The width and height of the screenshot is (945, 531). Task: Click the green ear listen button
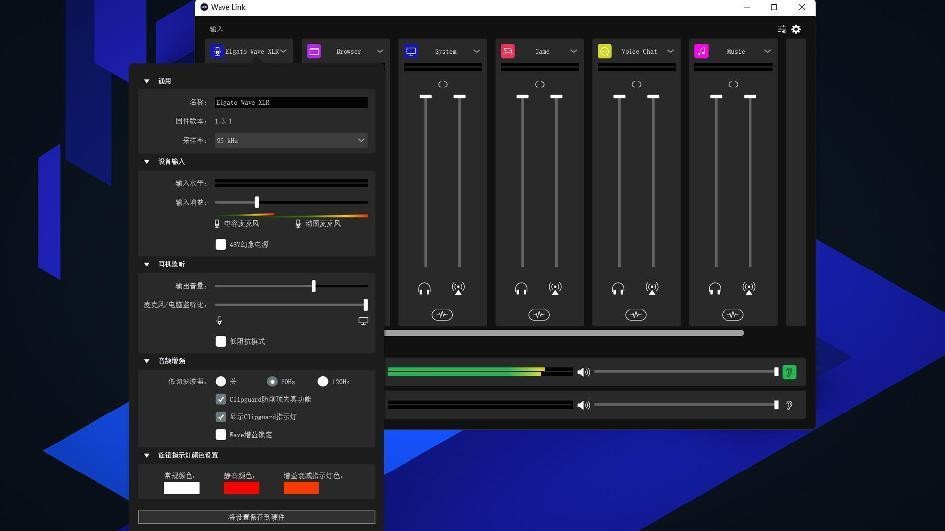coord(789,372)
